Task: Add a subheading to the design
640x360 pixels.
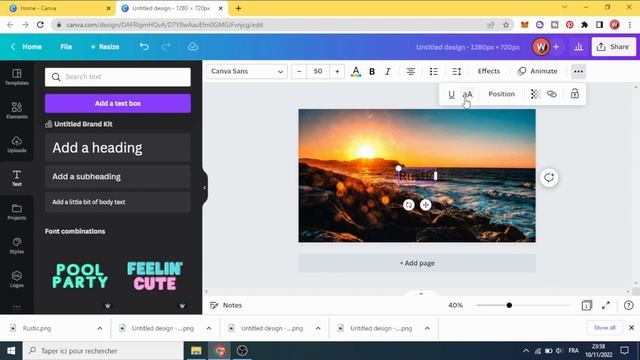Action: (118, 177)
